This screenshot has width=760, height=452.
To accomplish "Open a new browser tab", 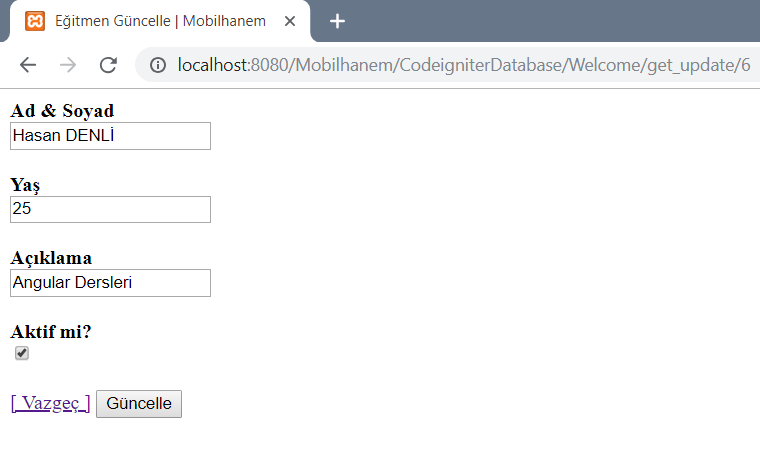I will pyautogui.click(x=337, y=21).
